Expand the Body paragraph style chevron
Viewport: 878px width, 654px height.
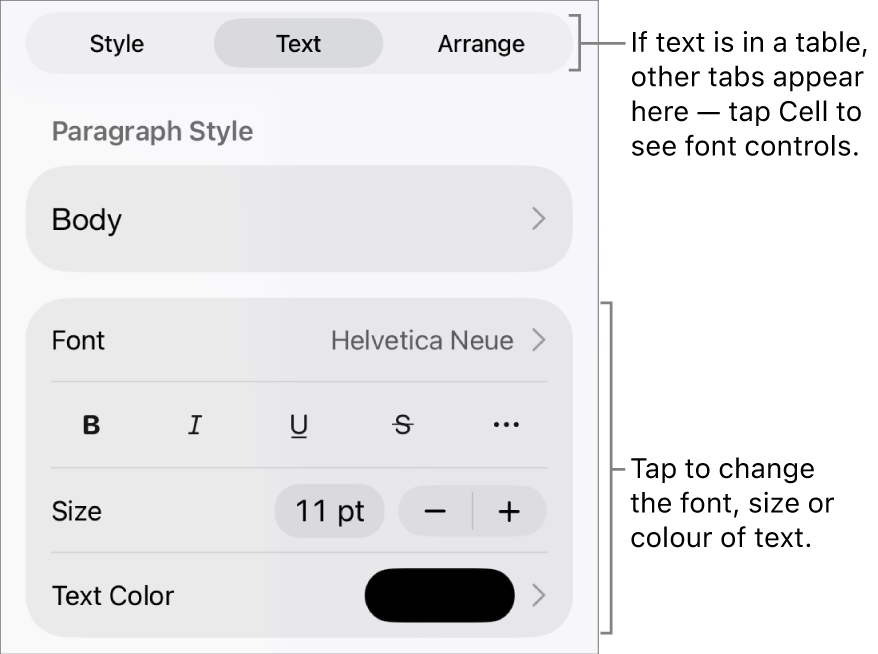[x=540, y=219]
